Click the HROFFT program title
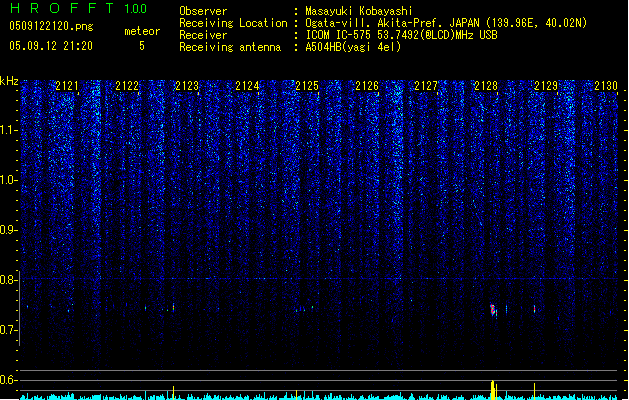Viewport: 629px width, 400px height. coord(62,8)
